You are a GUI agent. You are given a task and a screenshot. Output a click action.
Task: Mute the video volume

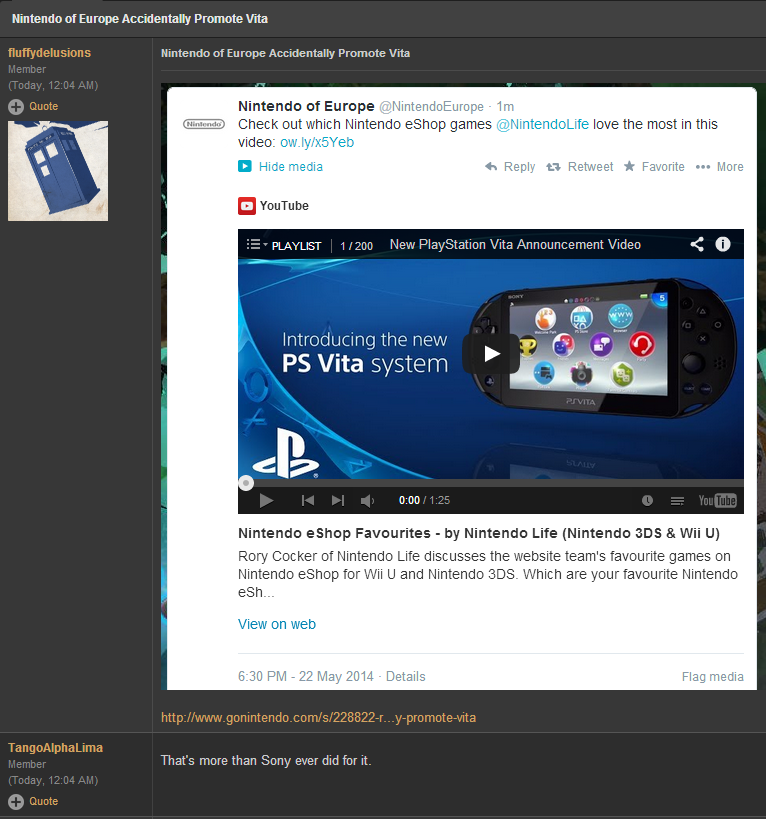tap(368, 500)
